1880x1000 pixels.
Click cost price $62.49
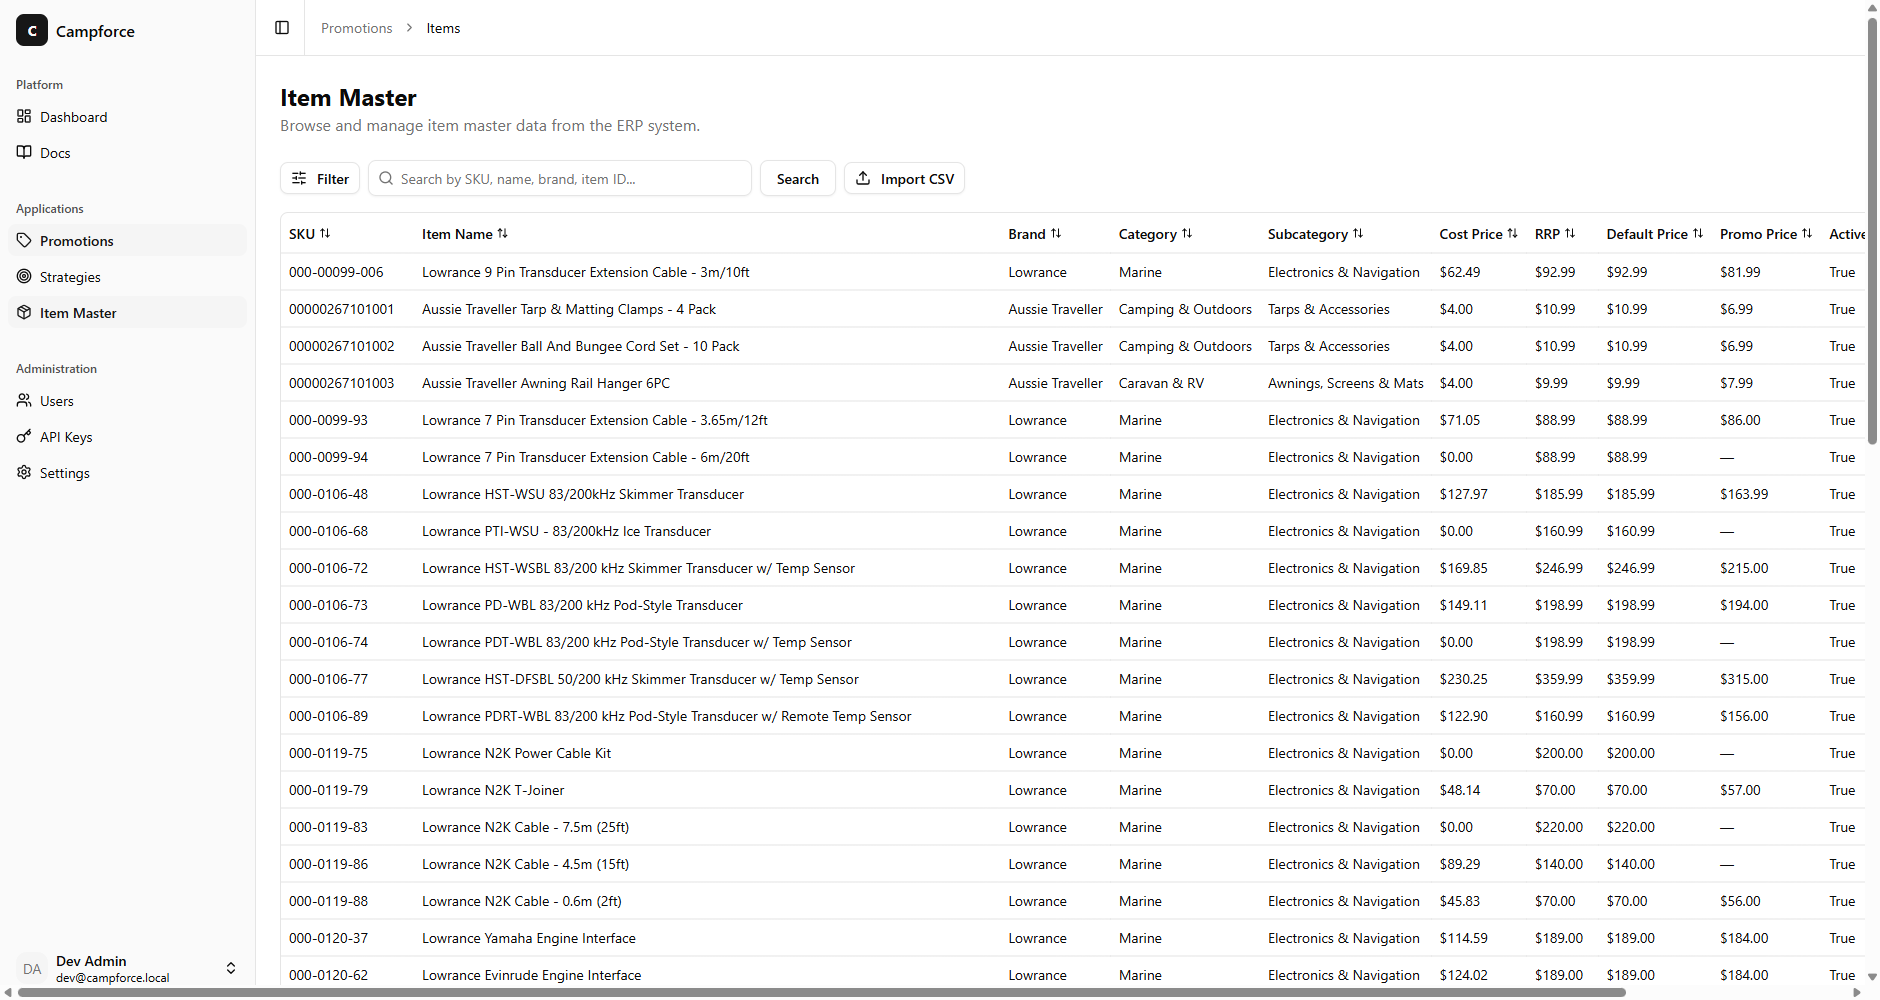click(1460, 272)
